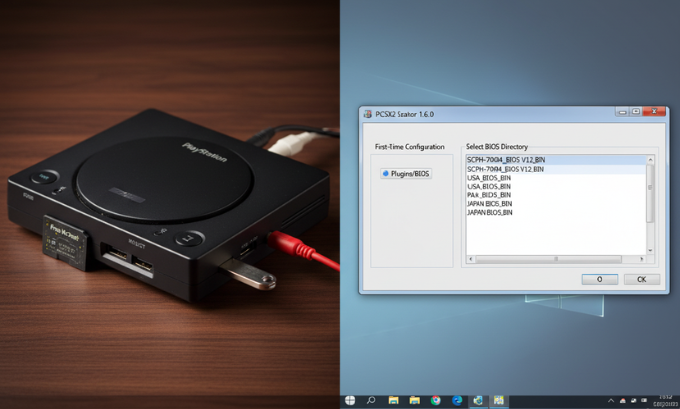Launch Google Chrome from the taskbar
The image size is (680, 409).
coord(436,401)
